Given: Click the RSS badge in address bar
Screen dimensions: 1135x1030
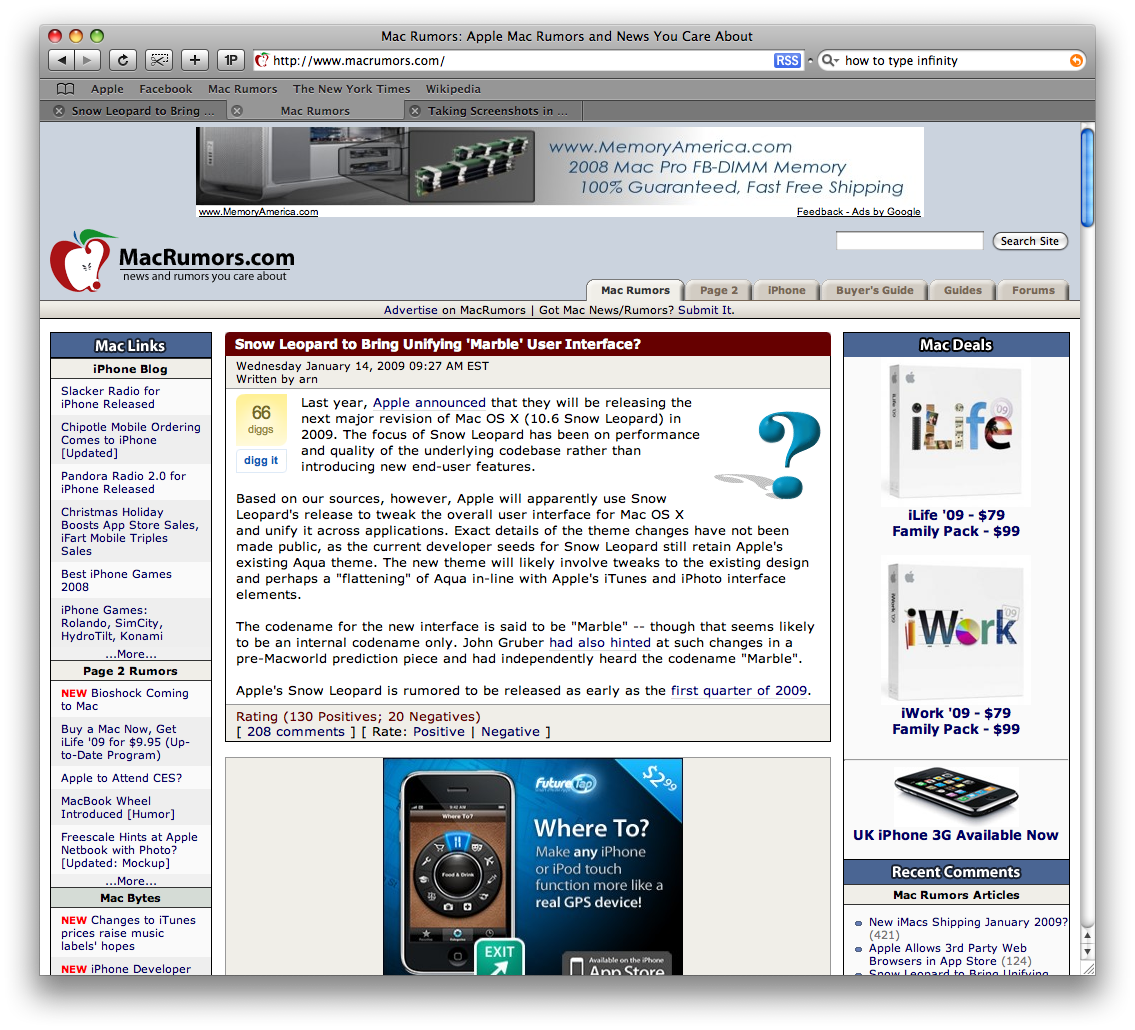Looking at the screenshot, I should tap(787, 61).
